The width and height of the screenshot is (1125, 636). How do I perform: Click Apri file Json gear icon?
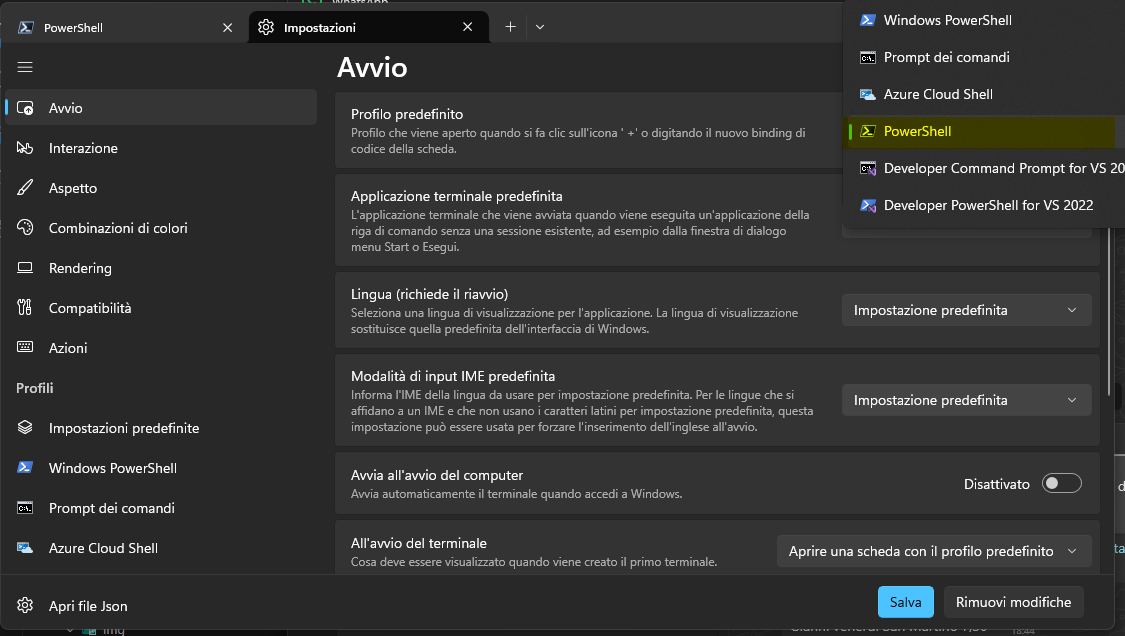pyautogui.click(x=26, y=605)
